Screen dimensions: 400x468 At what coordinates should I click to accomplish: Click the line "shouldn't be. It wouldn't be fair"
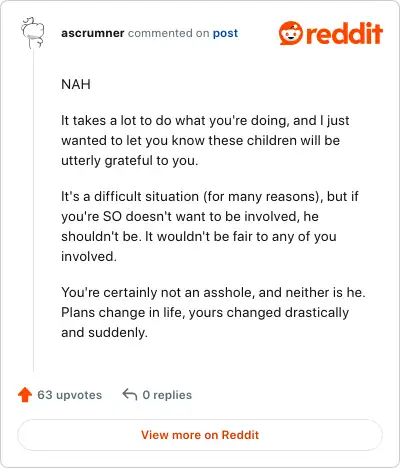[x=199, y=236]
